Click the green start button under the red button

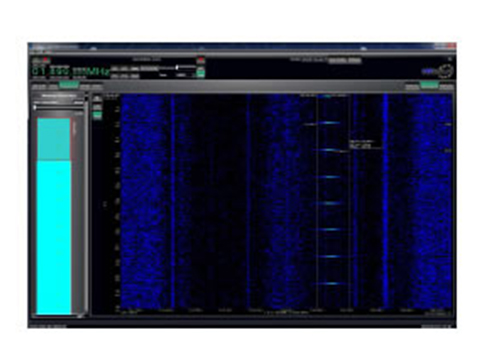(201, 72)
